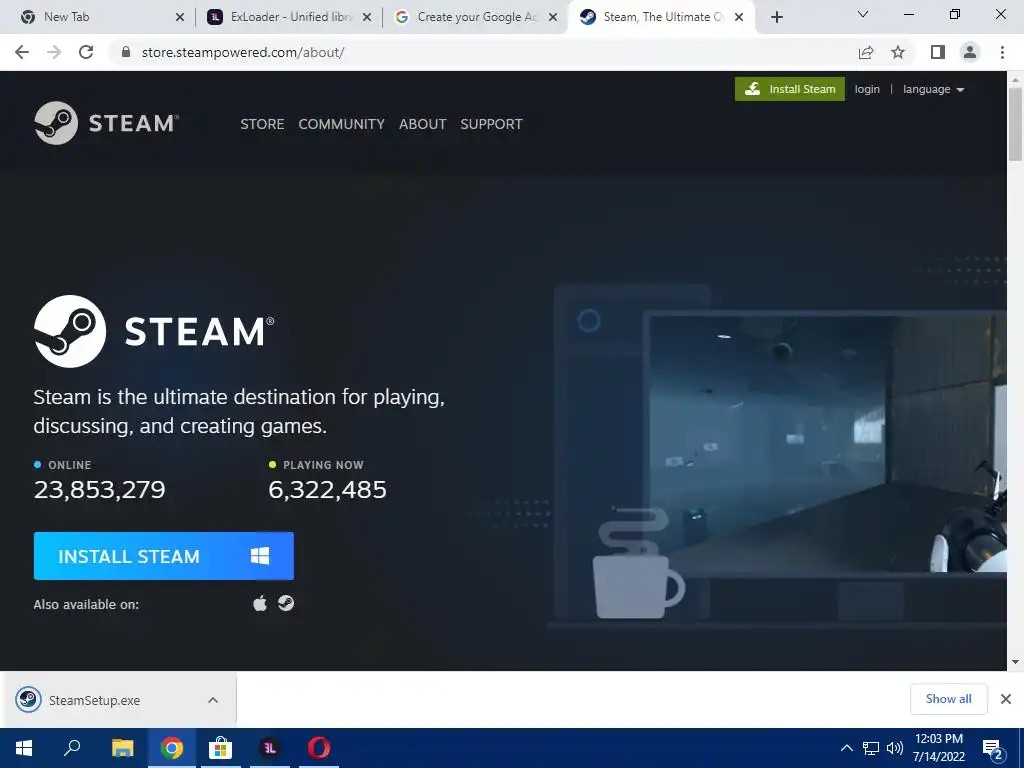Open the Chrome profile avatar
Screen dimensions: 1024x768
point(970,52)
